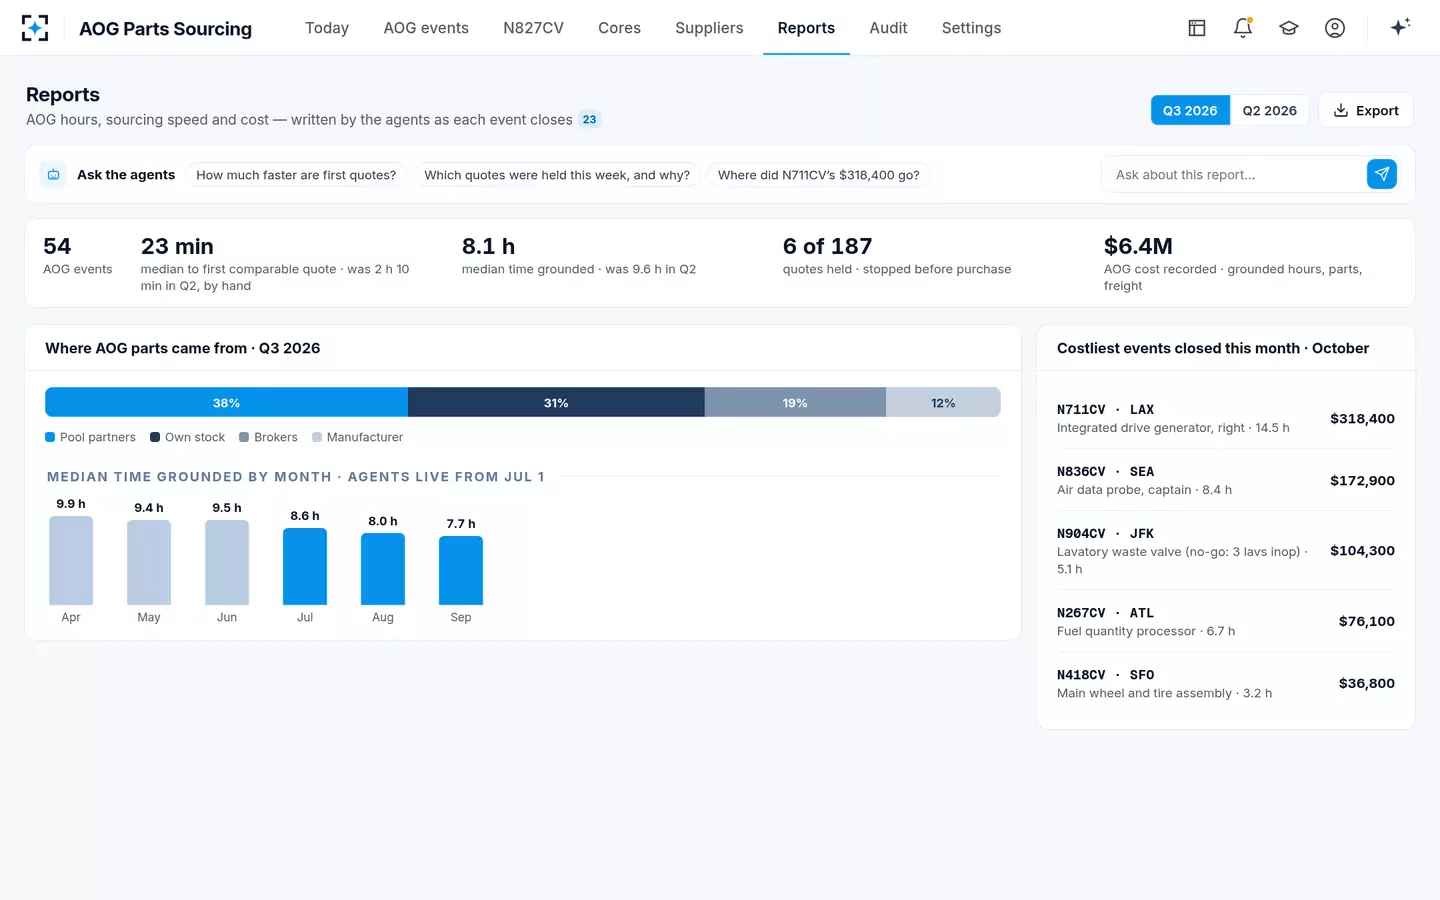This screenshot has height=900, width=1440.
Task: Click the 31% Own stock bar segment
Action: (556, 402)
